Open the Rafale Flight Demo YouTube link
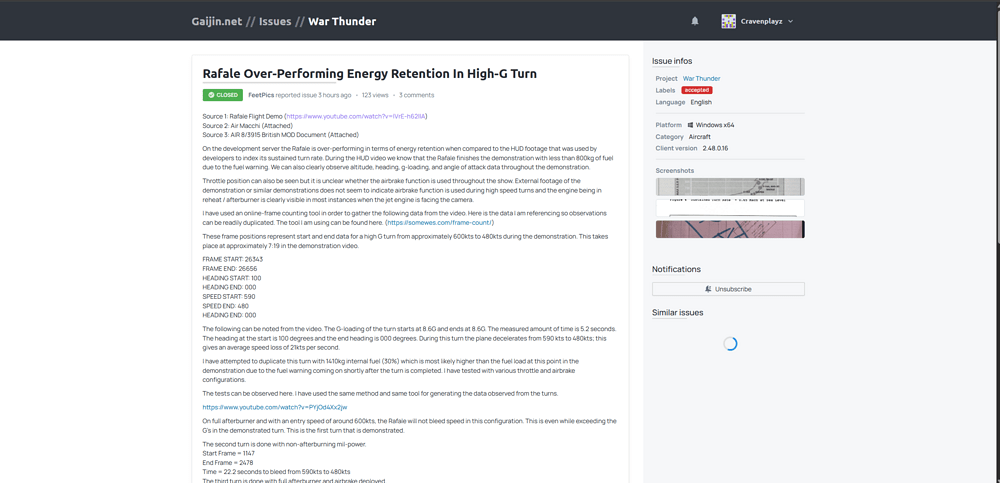Screen dimensions: 1000x483 coord(357,116)
